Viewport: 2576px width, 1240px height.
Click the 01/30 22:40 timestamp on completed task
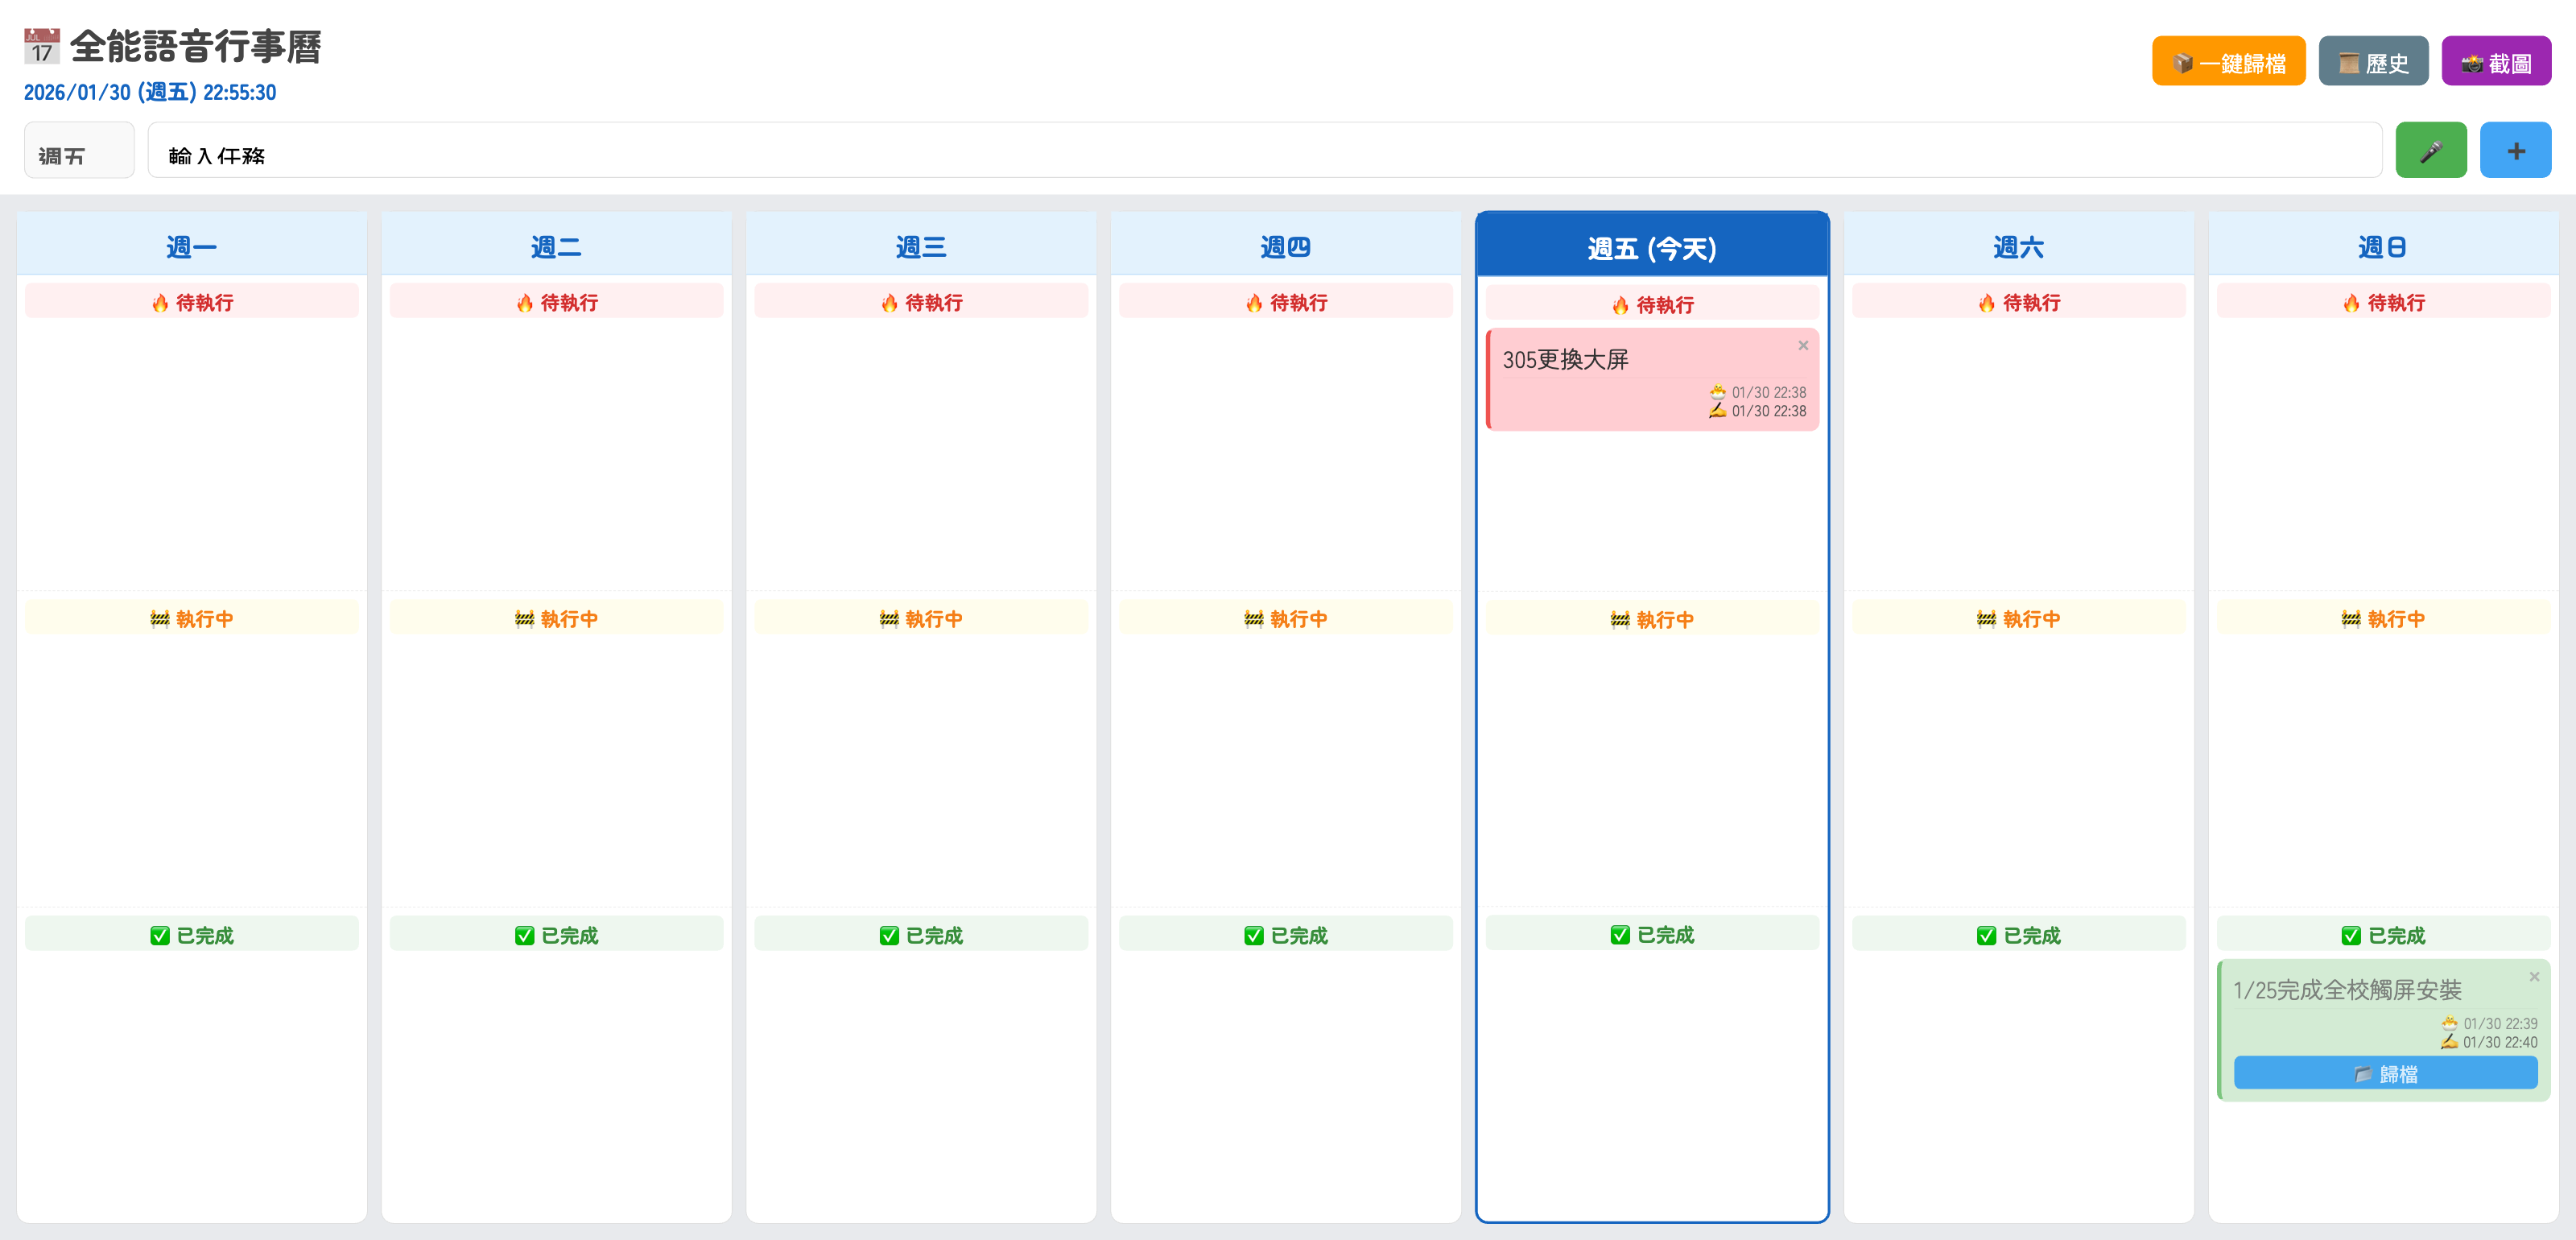2500,1042
